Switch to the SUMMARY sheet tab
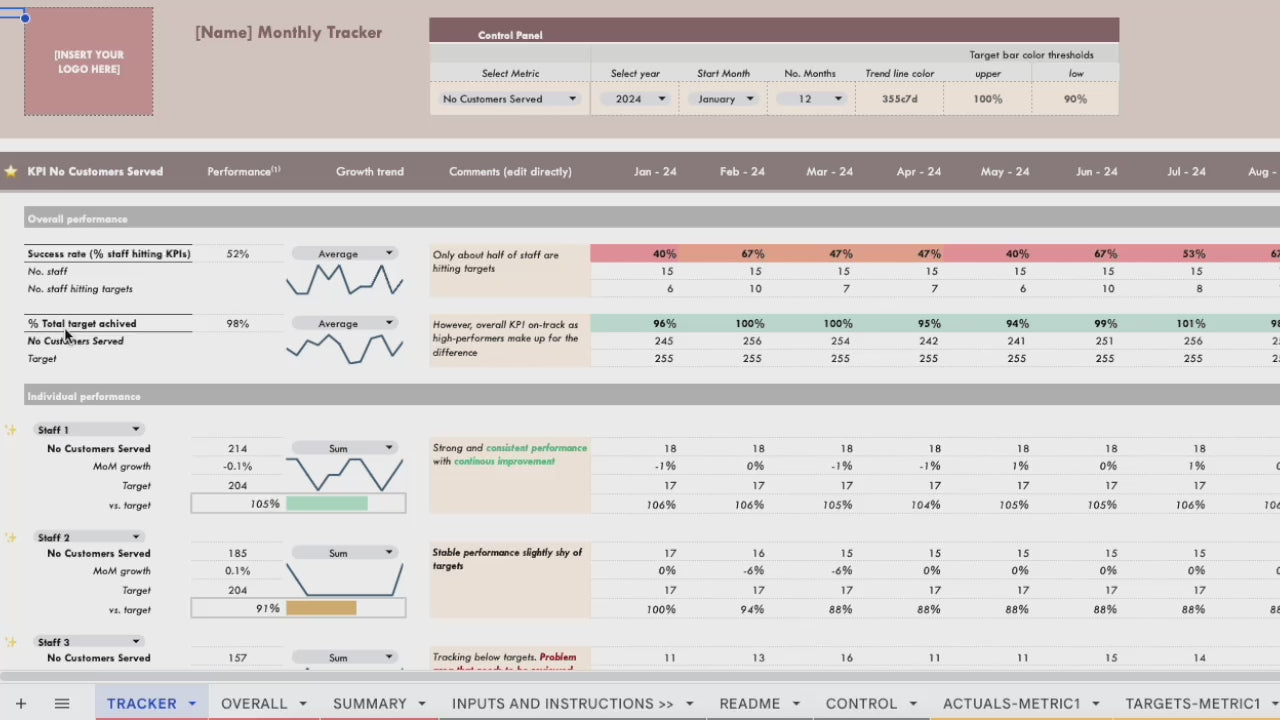 point(370,704)
